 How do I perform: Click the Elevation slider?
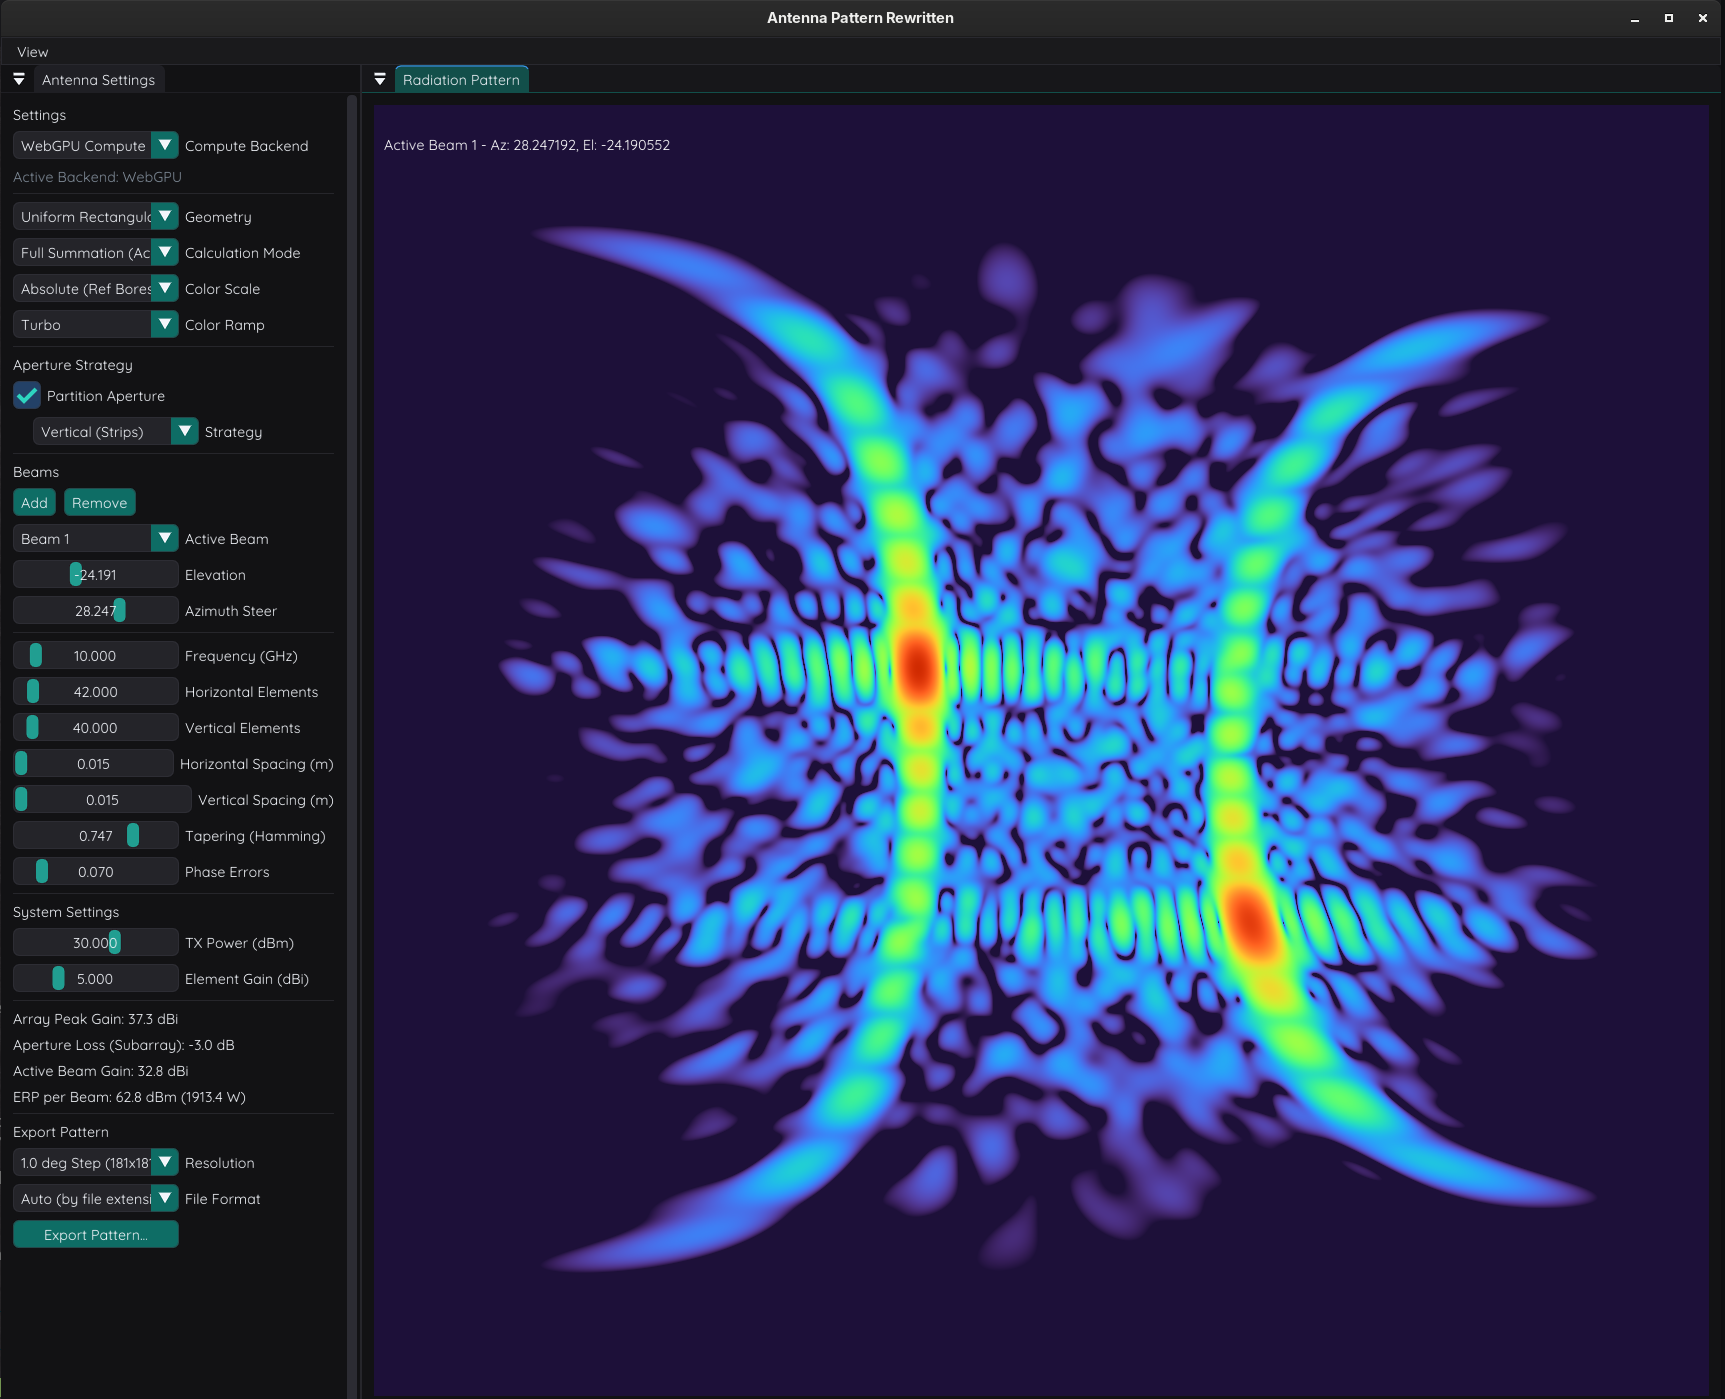pos(95,574)
